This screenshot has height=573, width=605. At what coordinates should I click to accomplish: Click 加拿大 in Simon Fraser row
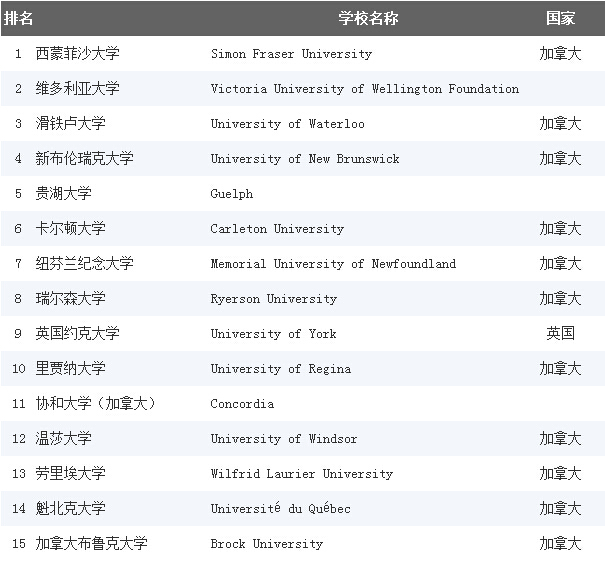[x=560, y=53]
